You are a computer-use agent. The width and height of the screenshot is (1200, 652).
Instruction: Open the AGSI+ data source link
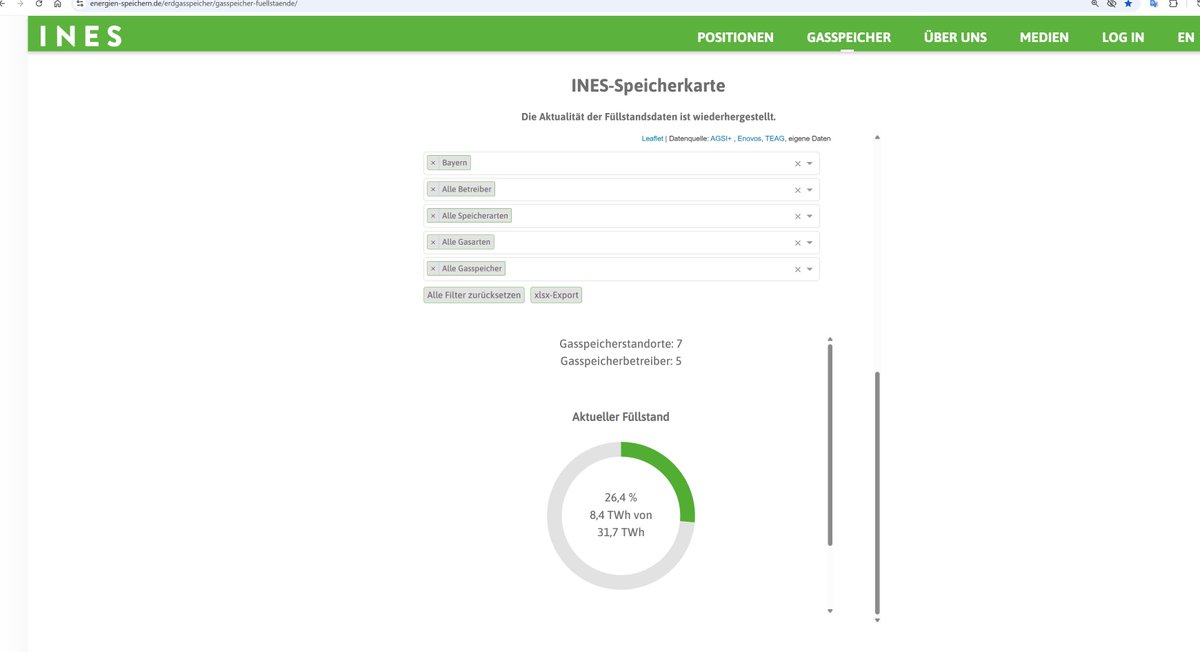[x=721, y=139]
